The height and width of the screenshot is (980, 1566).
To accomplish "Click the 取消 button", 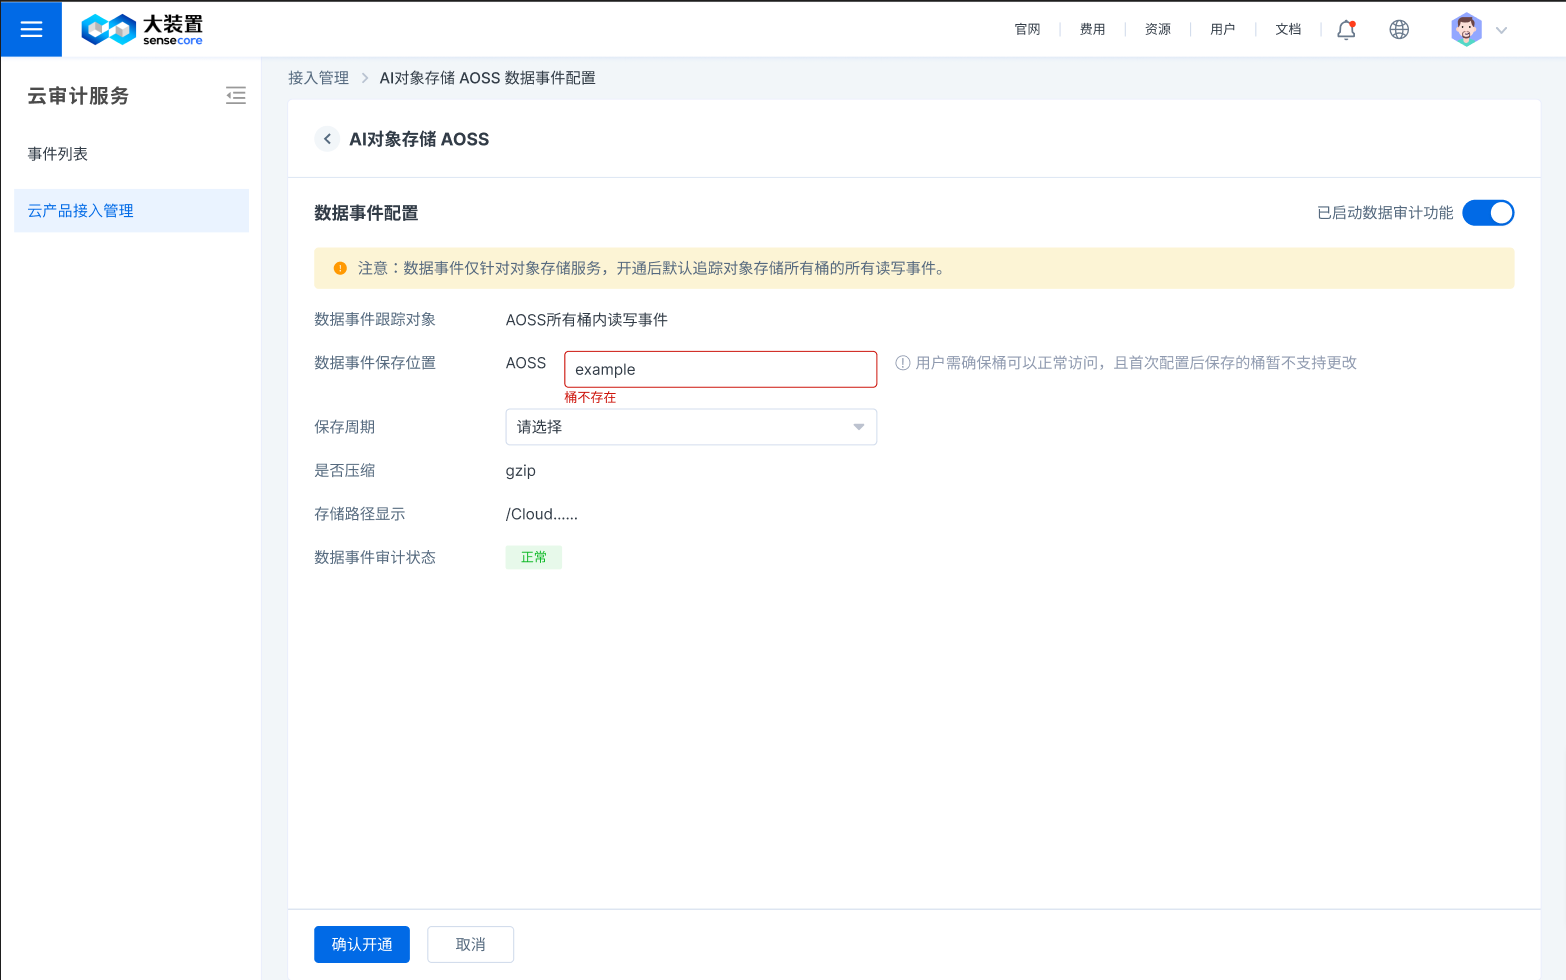I will click(470, 944).
